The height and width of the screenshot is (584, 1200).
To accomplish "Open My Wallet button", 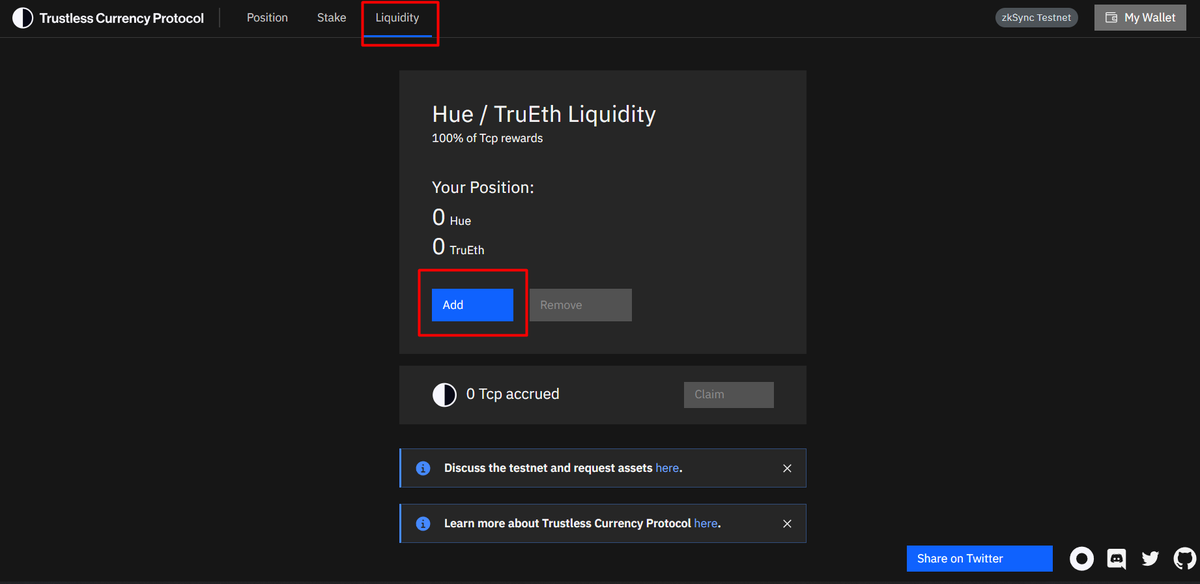I will pos(1140,18).
